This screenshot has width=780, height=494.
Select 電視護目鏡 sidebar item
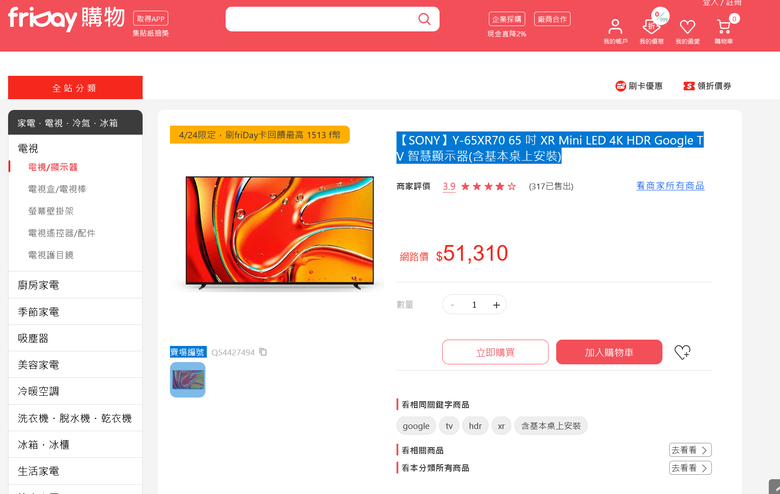coord(51,255)
